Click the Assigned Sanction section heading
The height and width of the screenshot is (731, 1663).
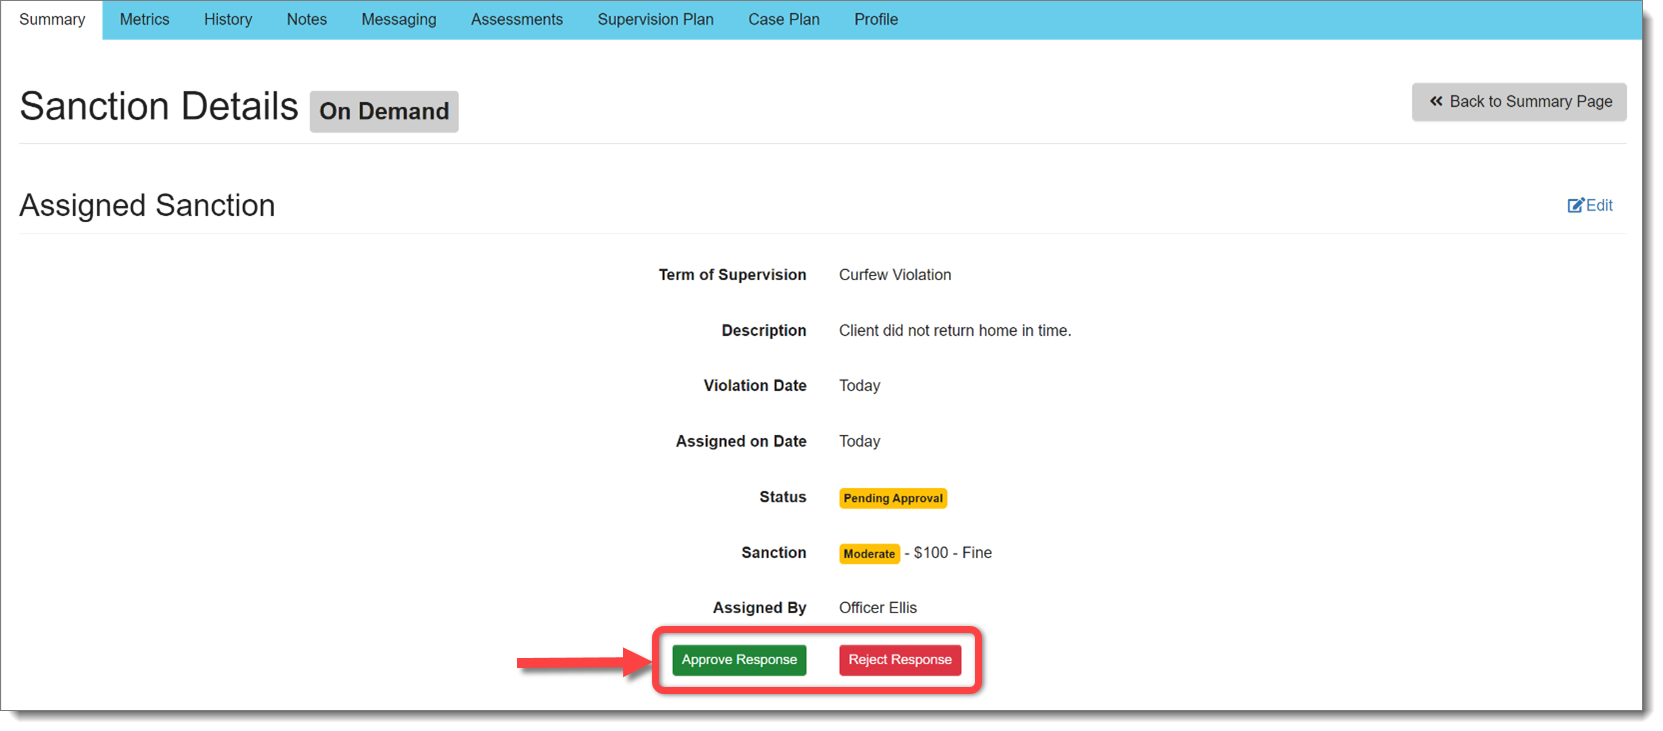147,205
